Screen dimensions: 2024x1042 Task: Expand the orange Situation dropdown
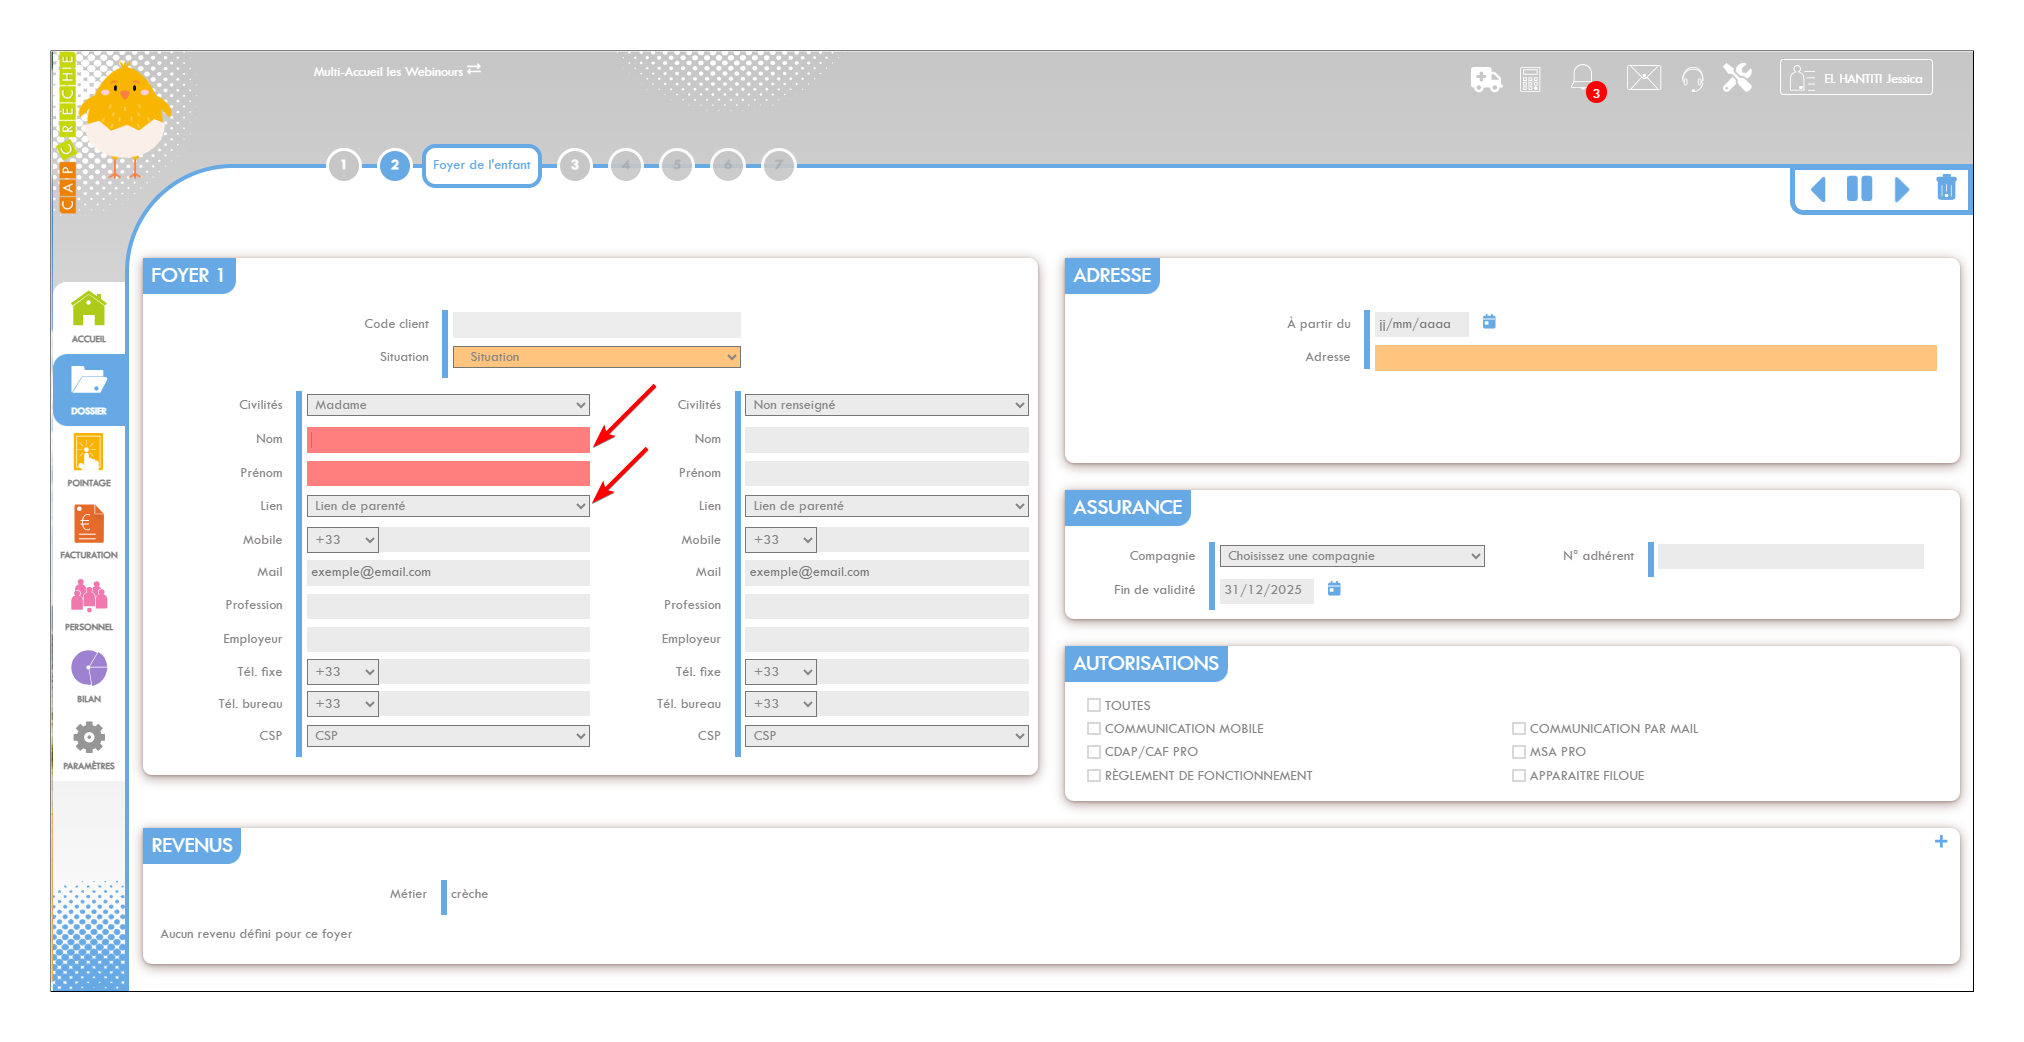596,357
